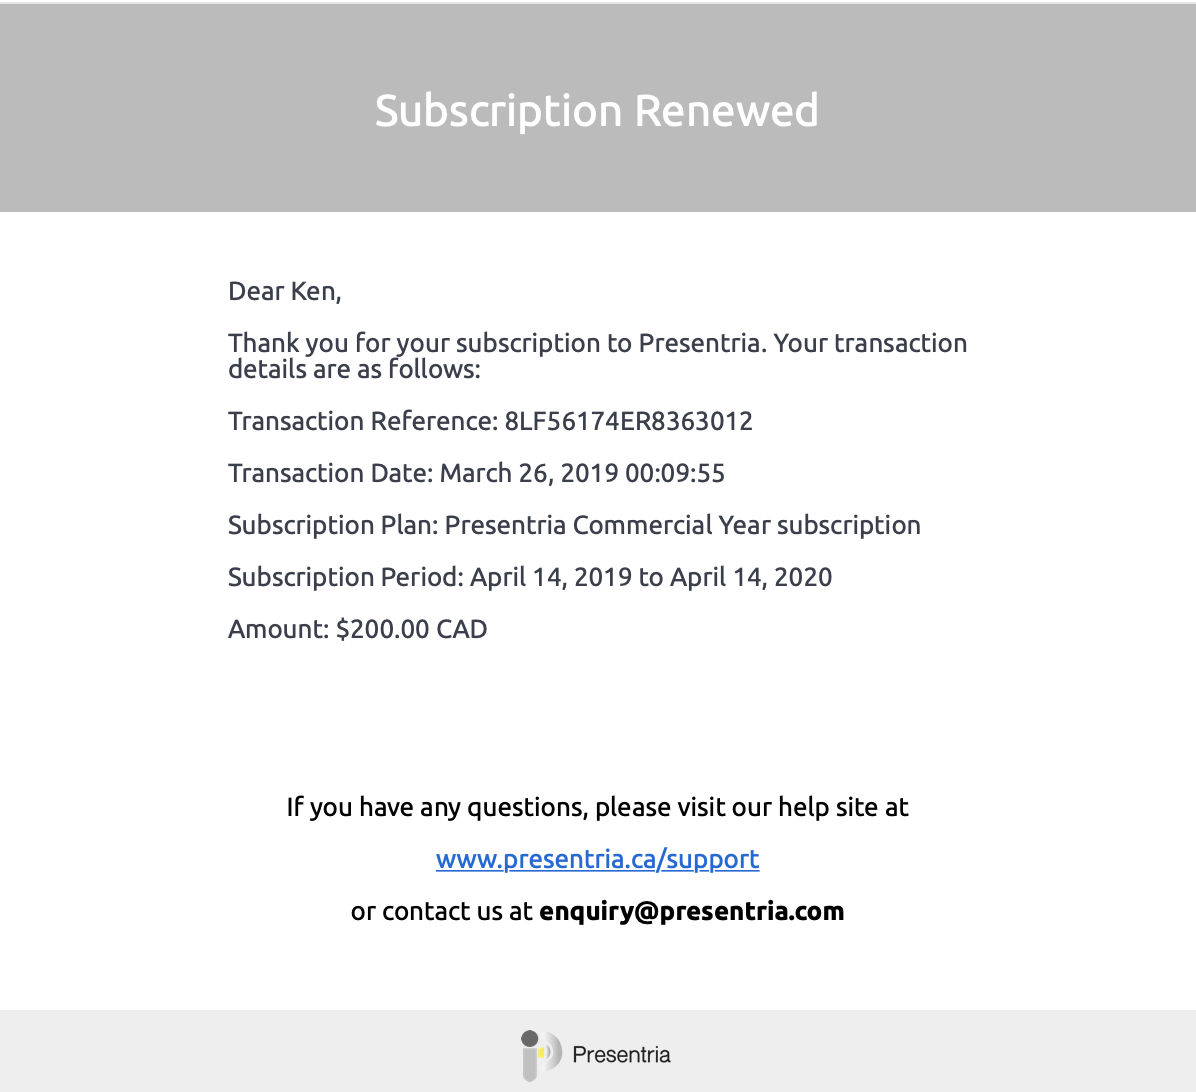The width and height of the screenshot is (1196, 1092).
Task: Open the www.presentria.ca/support link
Action: pos(597,859)
